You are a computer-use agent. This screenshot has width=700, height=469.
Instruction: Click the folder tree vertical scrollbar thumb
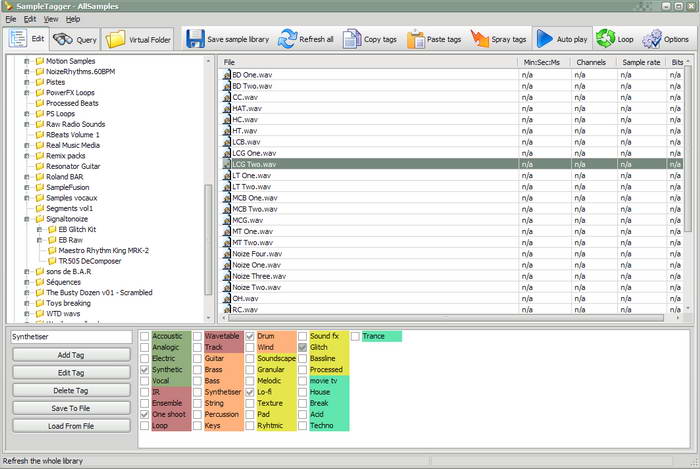click(x=208, y=240)
